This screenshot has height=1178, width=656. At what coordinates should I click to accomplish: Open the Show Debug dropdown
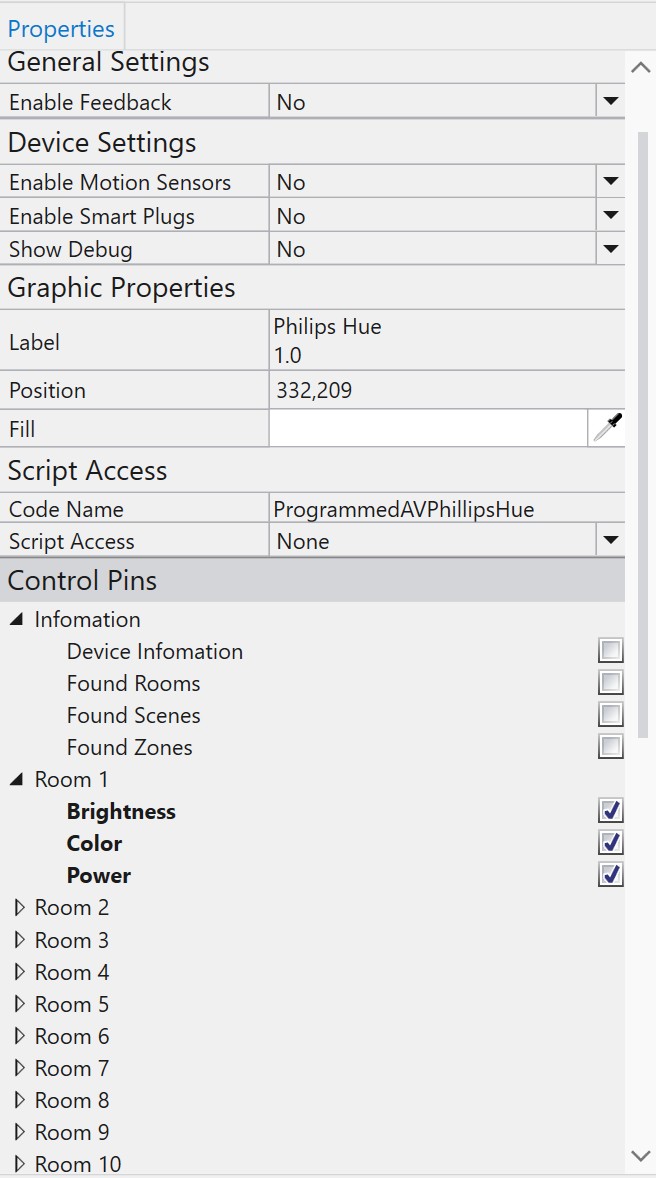coord(610,249)
